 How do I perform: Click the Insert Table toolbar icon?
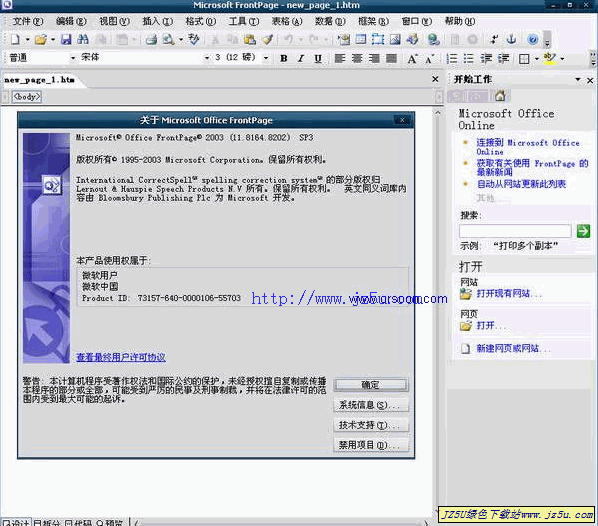(x=361, y=39)
